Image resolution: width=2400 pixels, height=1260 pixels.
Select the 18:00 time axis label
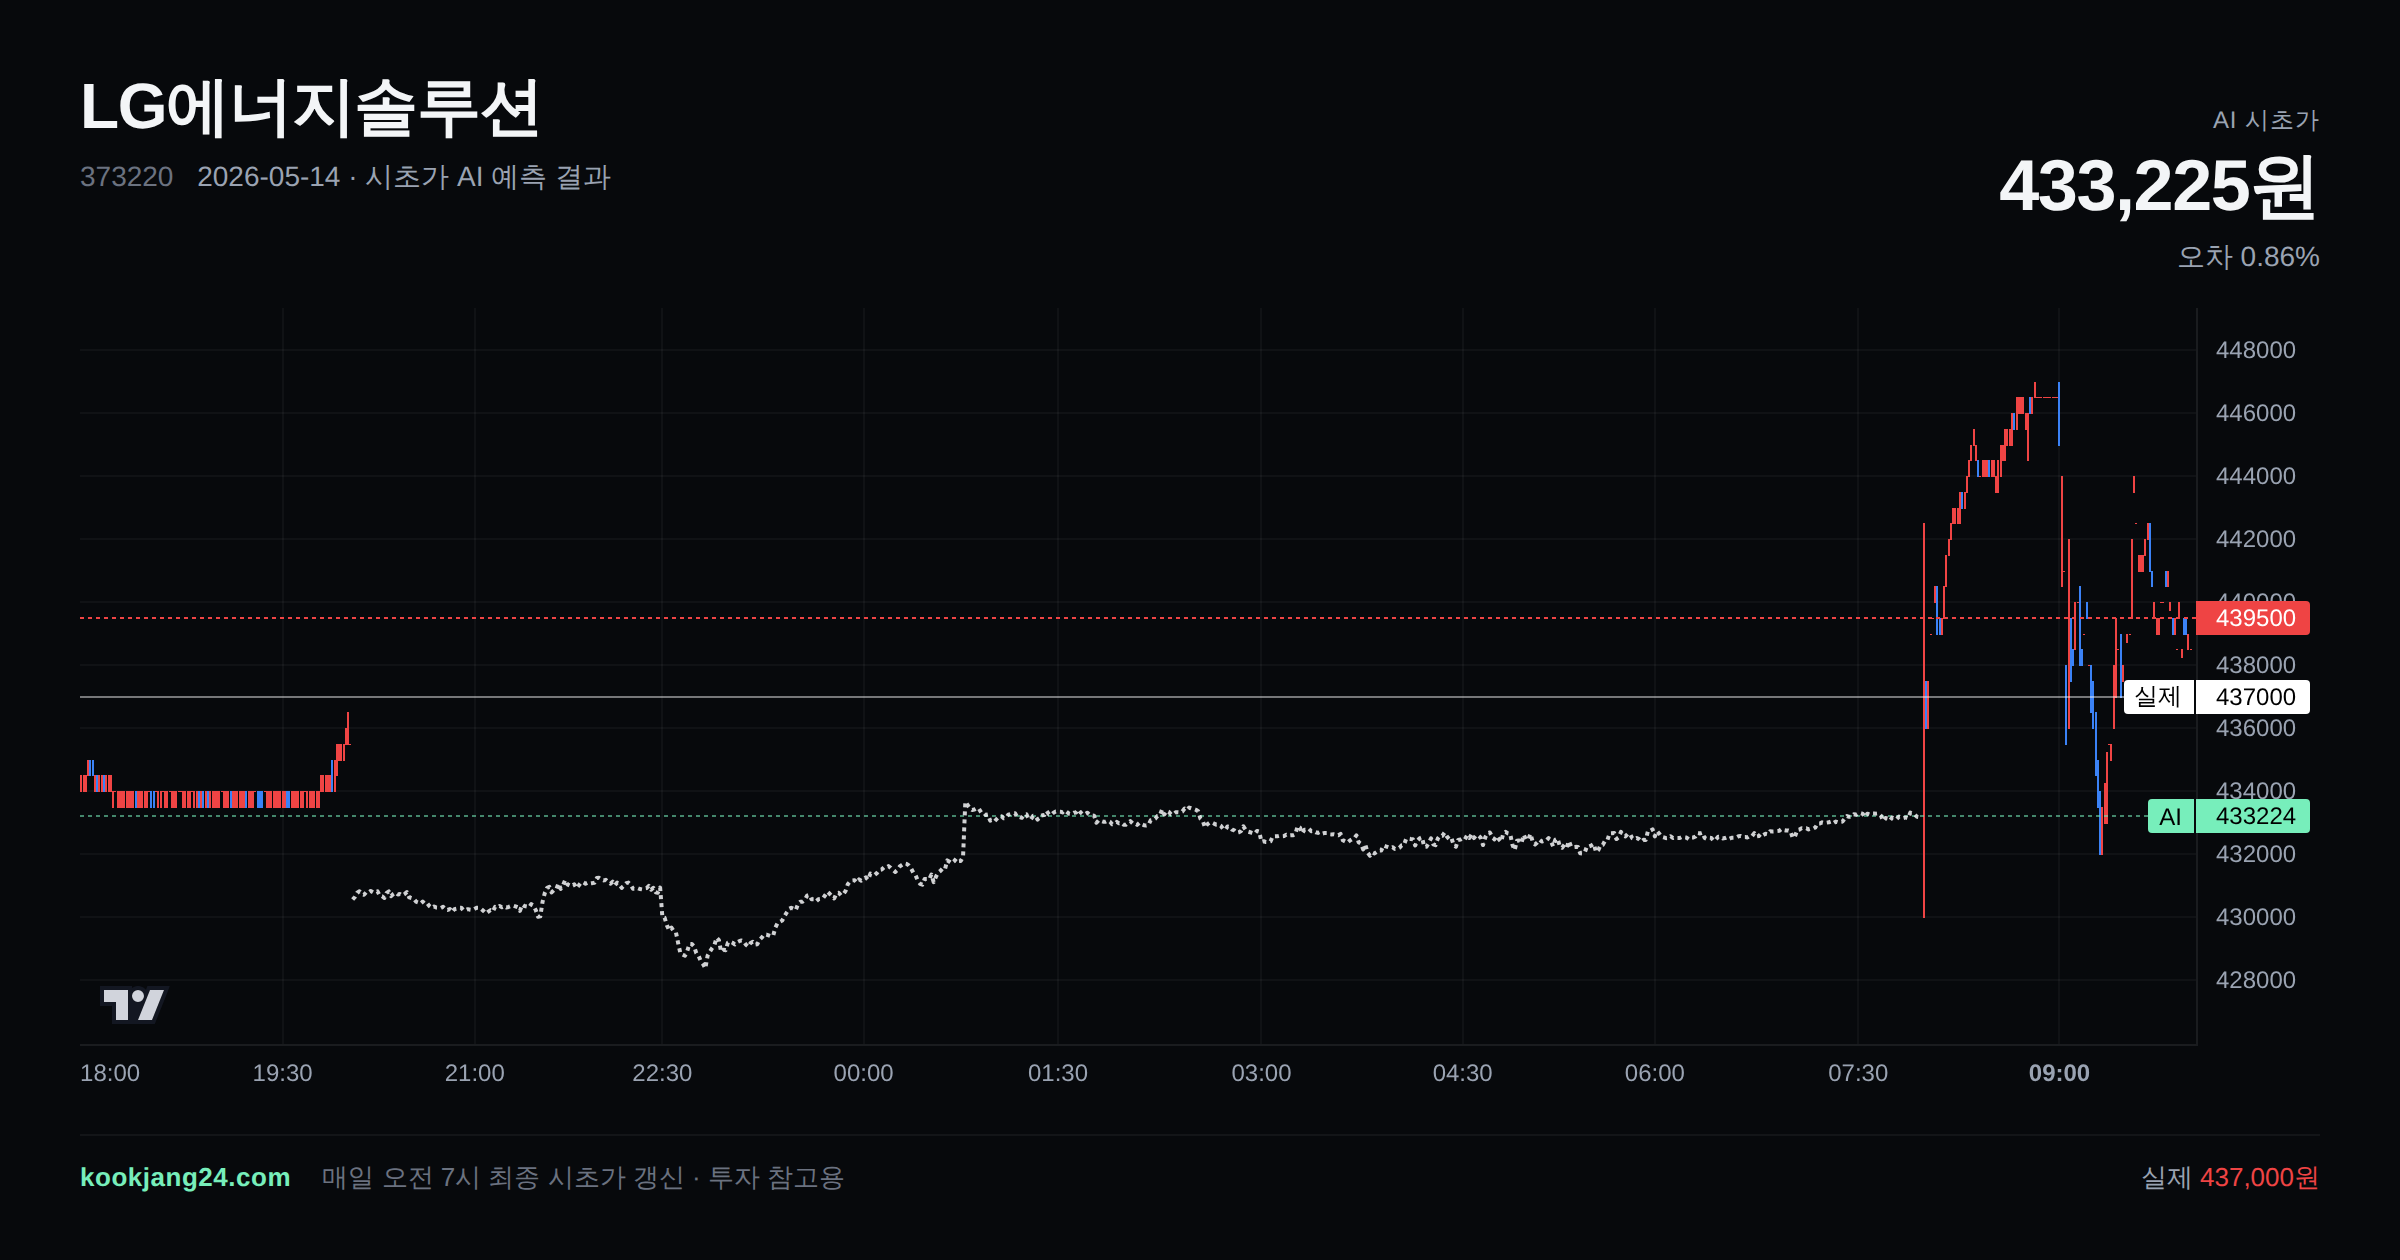click(110, 1073)
